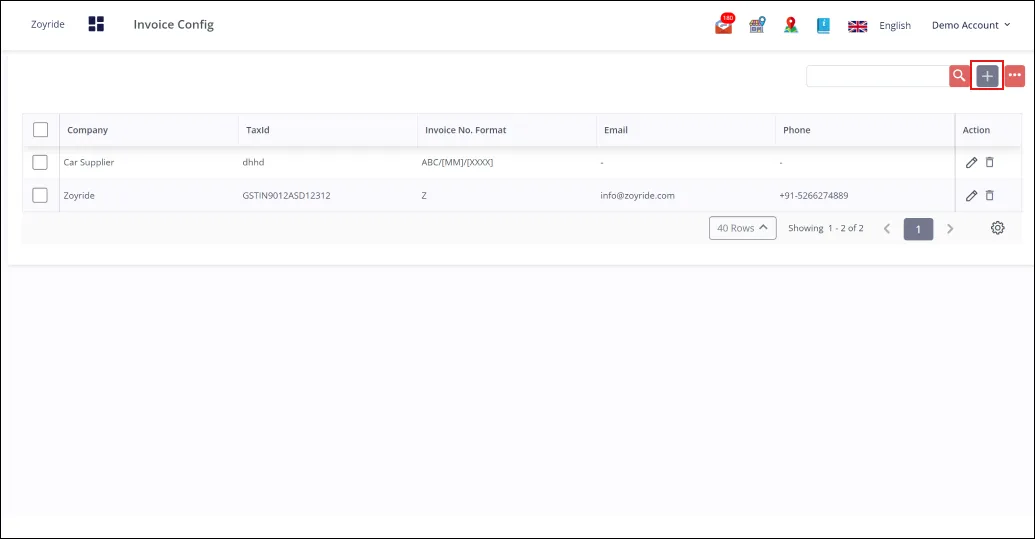The image size is (1036, 540).
Task: Click the info@zoyride.com email cell
Action: pyautogui.click(x=638, y=196)
